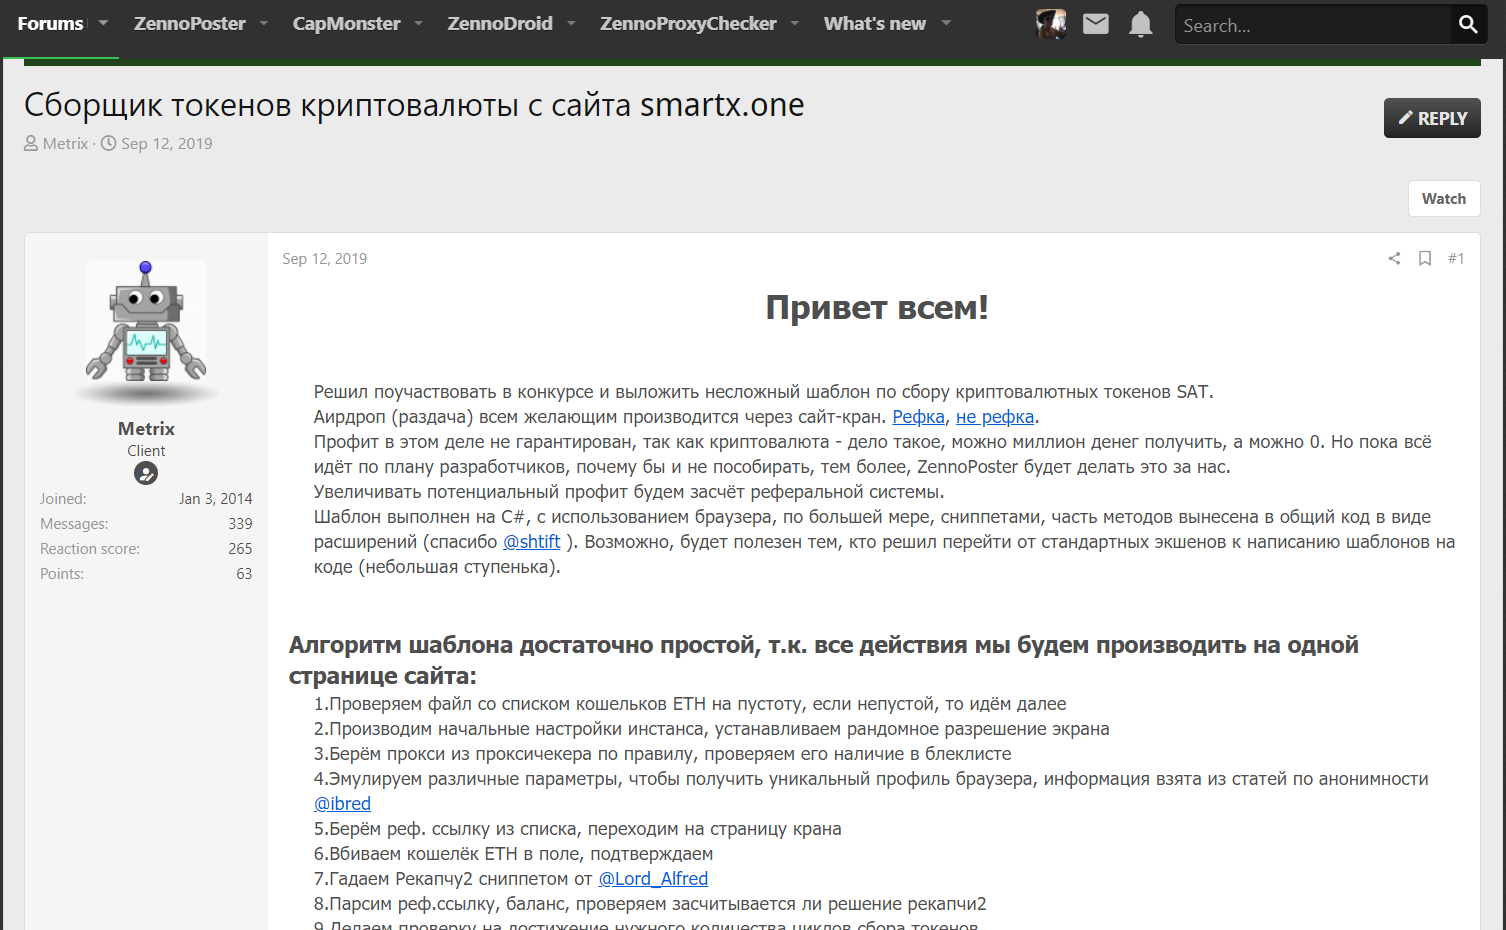Follow the Рефка link
The height and width of the screenshot is (930, 1506).
click(918, 417)
